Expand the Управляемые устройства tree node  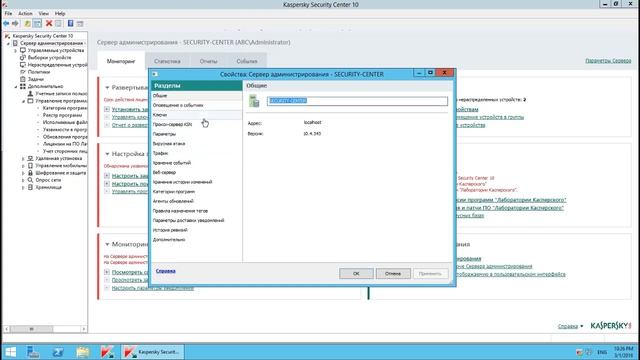(16, 51)
